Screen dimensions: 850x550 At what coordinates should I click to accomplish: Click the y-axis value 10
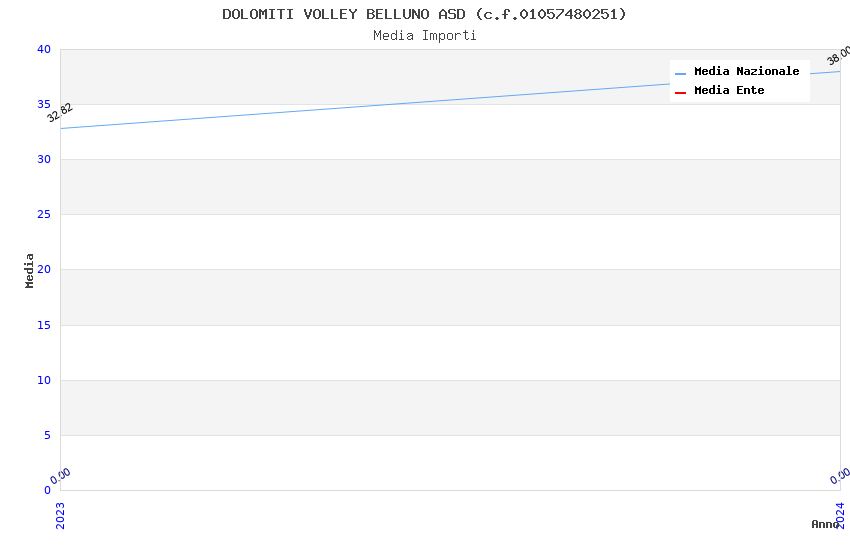point(44,380)
